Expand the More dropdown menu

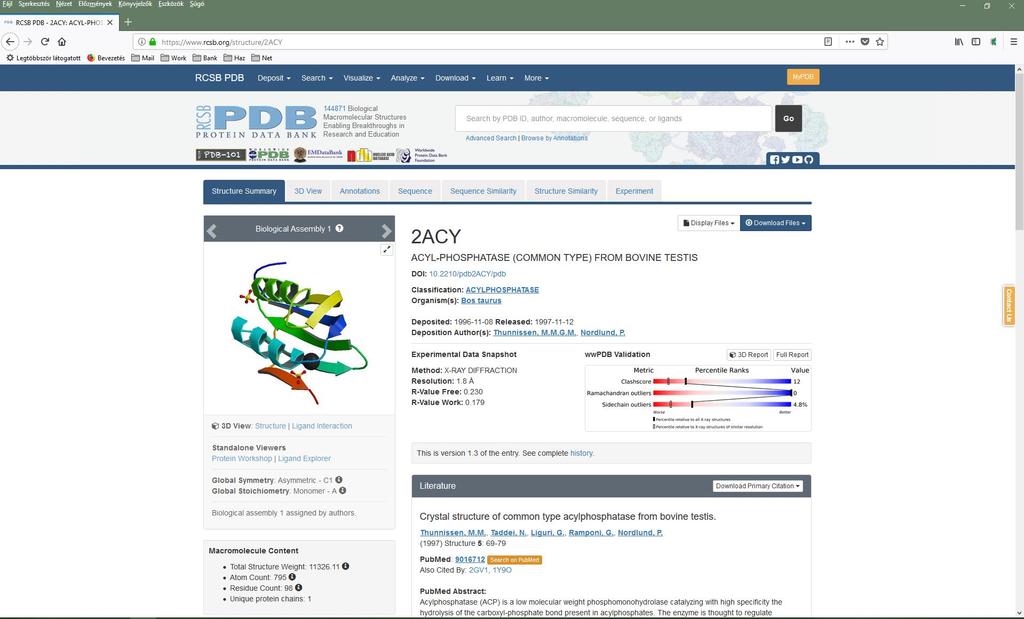click(536, 78)
